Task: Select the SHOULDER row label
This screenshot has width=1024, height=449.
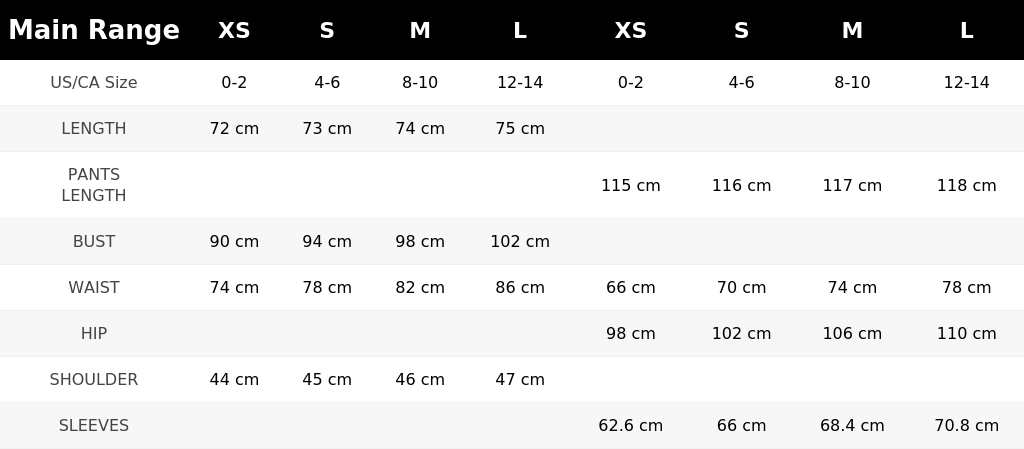Action: 94,379
